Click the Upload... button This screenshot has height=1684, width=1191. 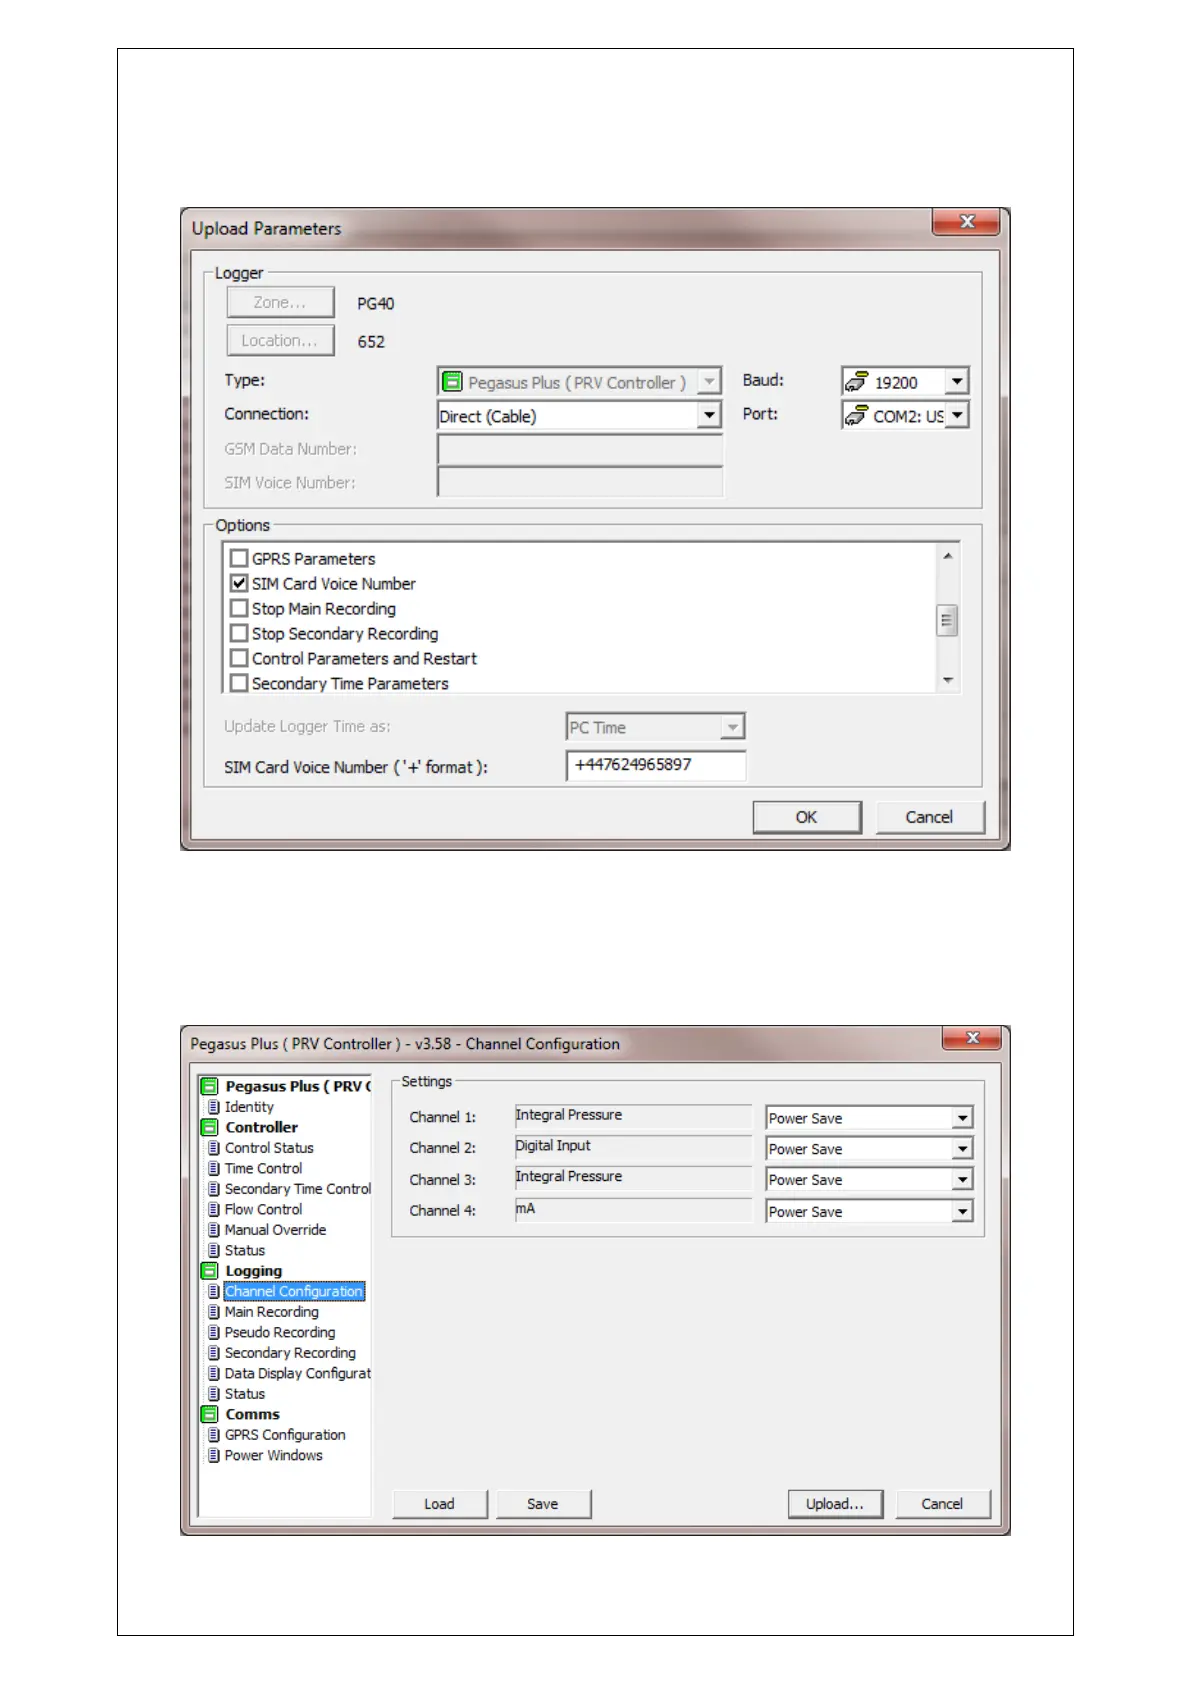click(835, 1504)
